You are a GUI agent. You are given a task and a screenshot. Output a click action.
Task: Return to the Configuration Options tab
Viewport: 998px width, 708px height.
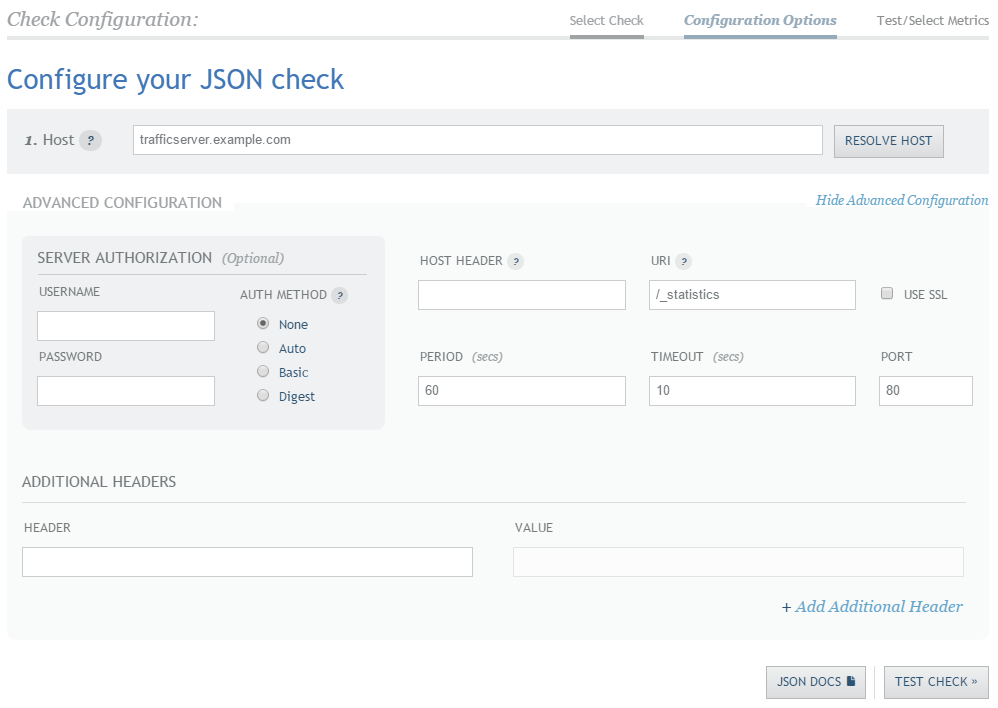(760, 19)
